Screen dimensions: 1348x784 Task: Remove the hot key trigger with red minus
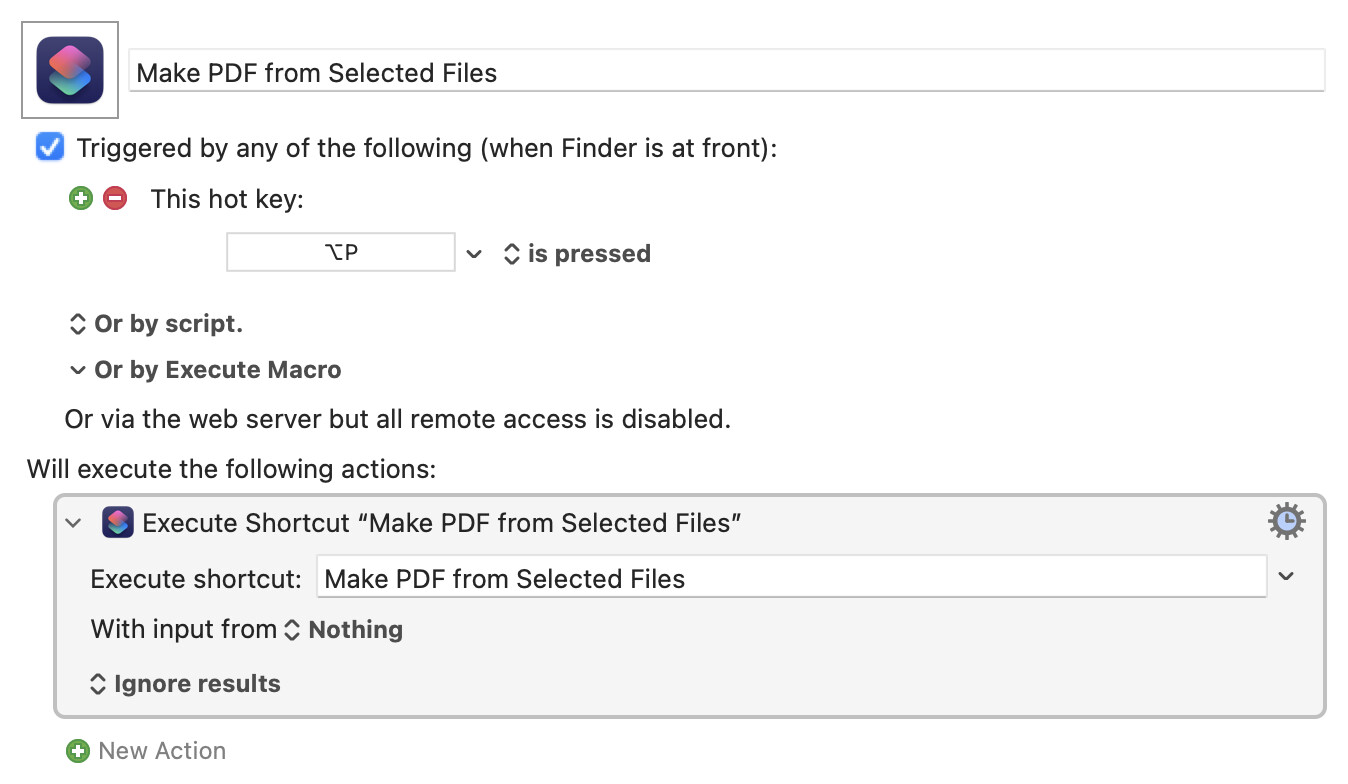[x=115, y=198]
